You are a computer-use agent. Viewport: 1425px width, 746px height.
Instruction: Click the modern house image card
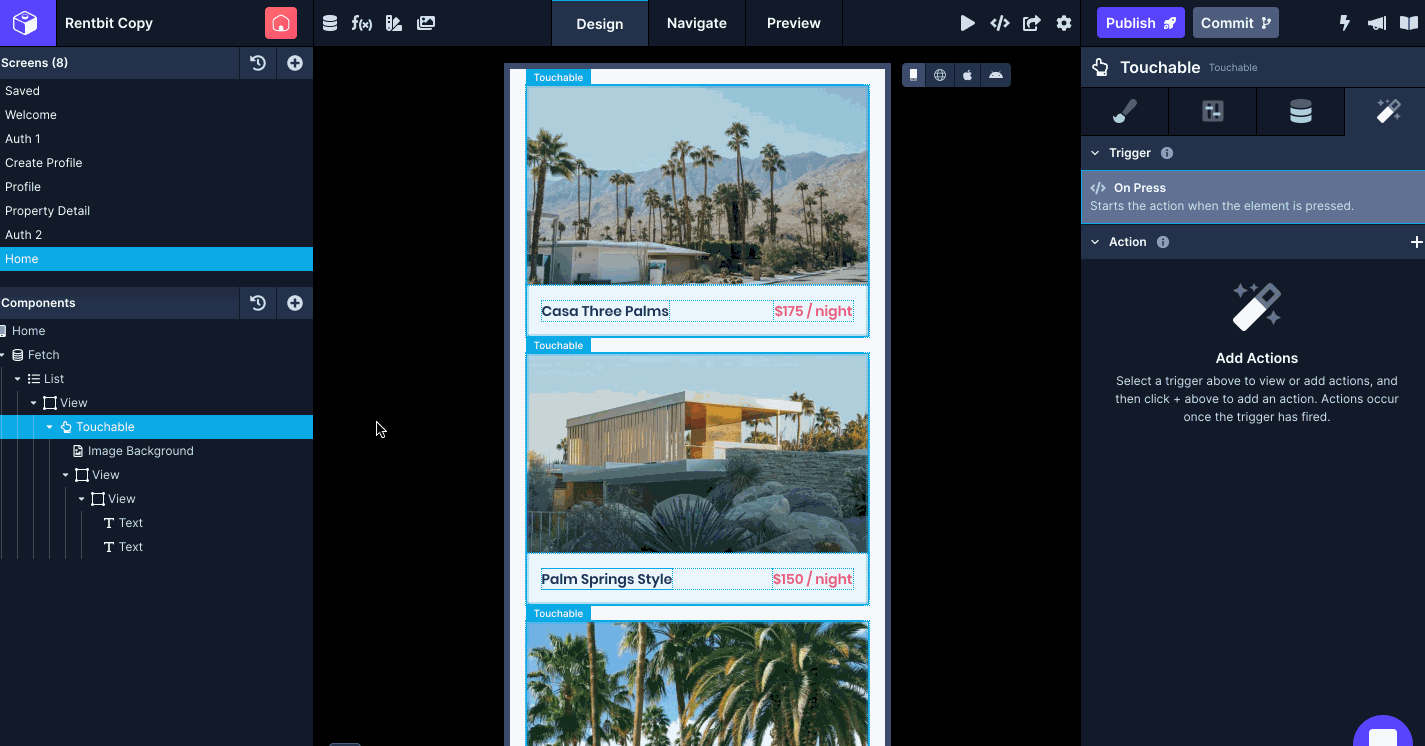pyautogui.click(x=697, y=453)
